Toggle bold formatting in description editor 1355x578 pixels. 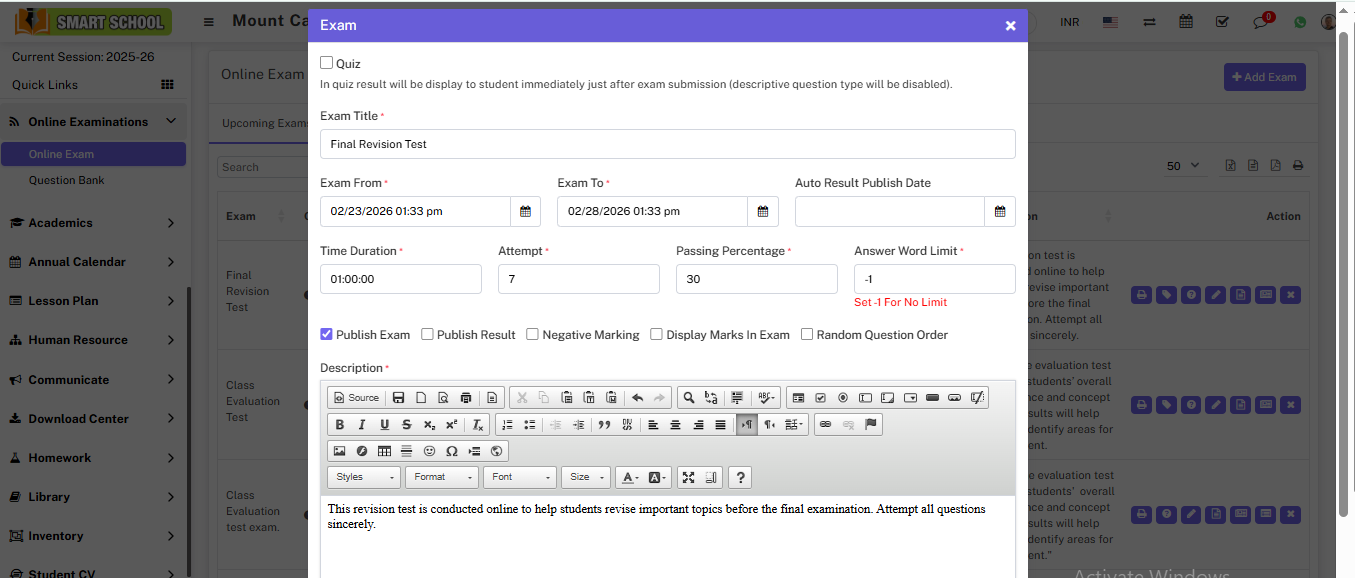(x=339, y=425)
